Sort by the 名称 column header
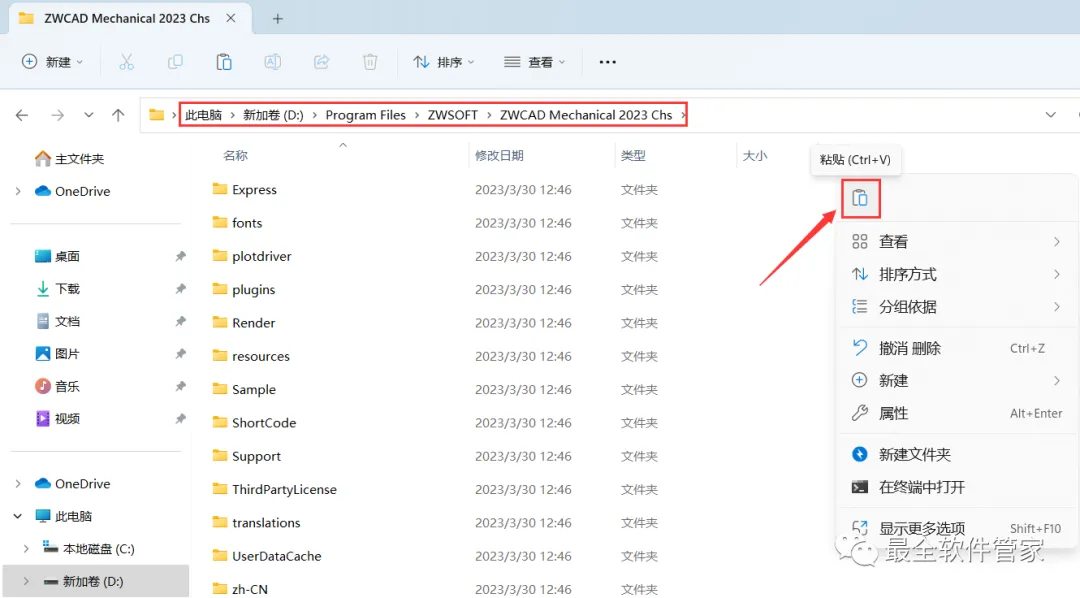 click(235, 156)
